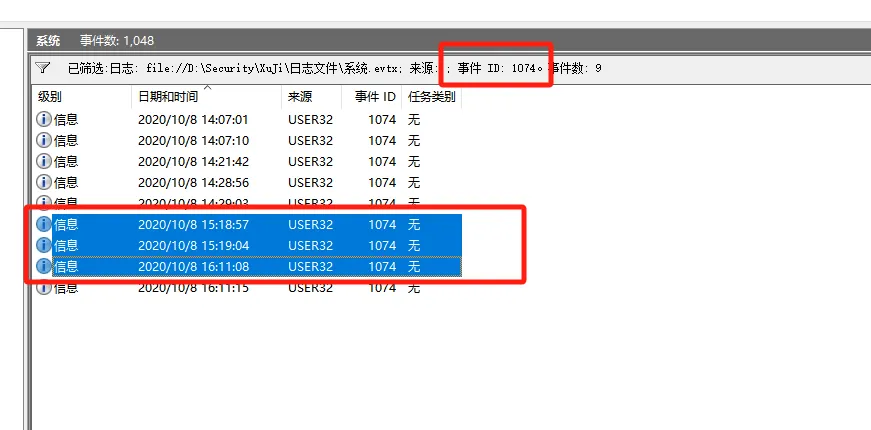Click 信息 level text in 15:18:57 row
Image resolution: width=871 pixels, height=430 pixels.
66,225
